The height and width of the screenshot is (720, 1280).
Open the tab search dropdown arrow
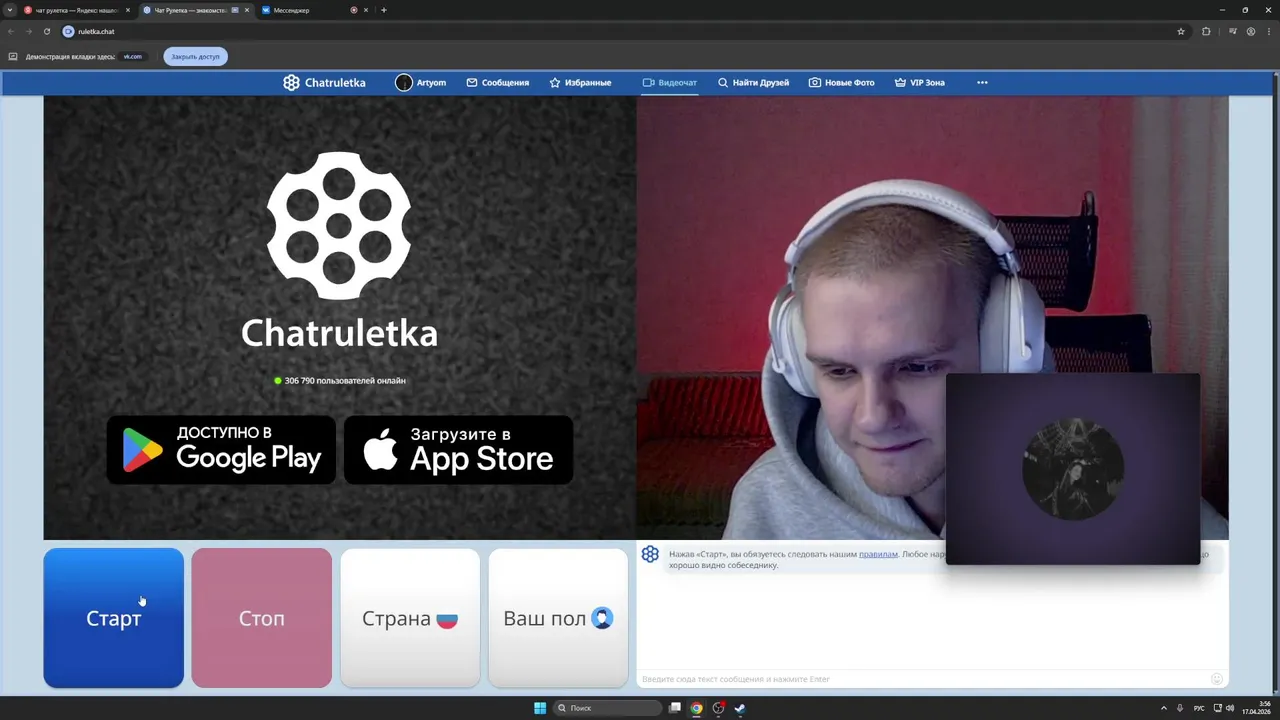[x=10, y=10]
